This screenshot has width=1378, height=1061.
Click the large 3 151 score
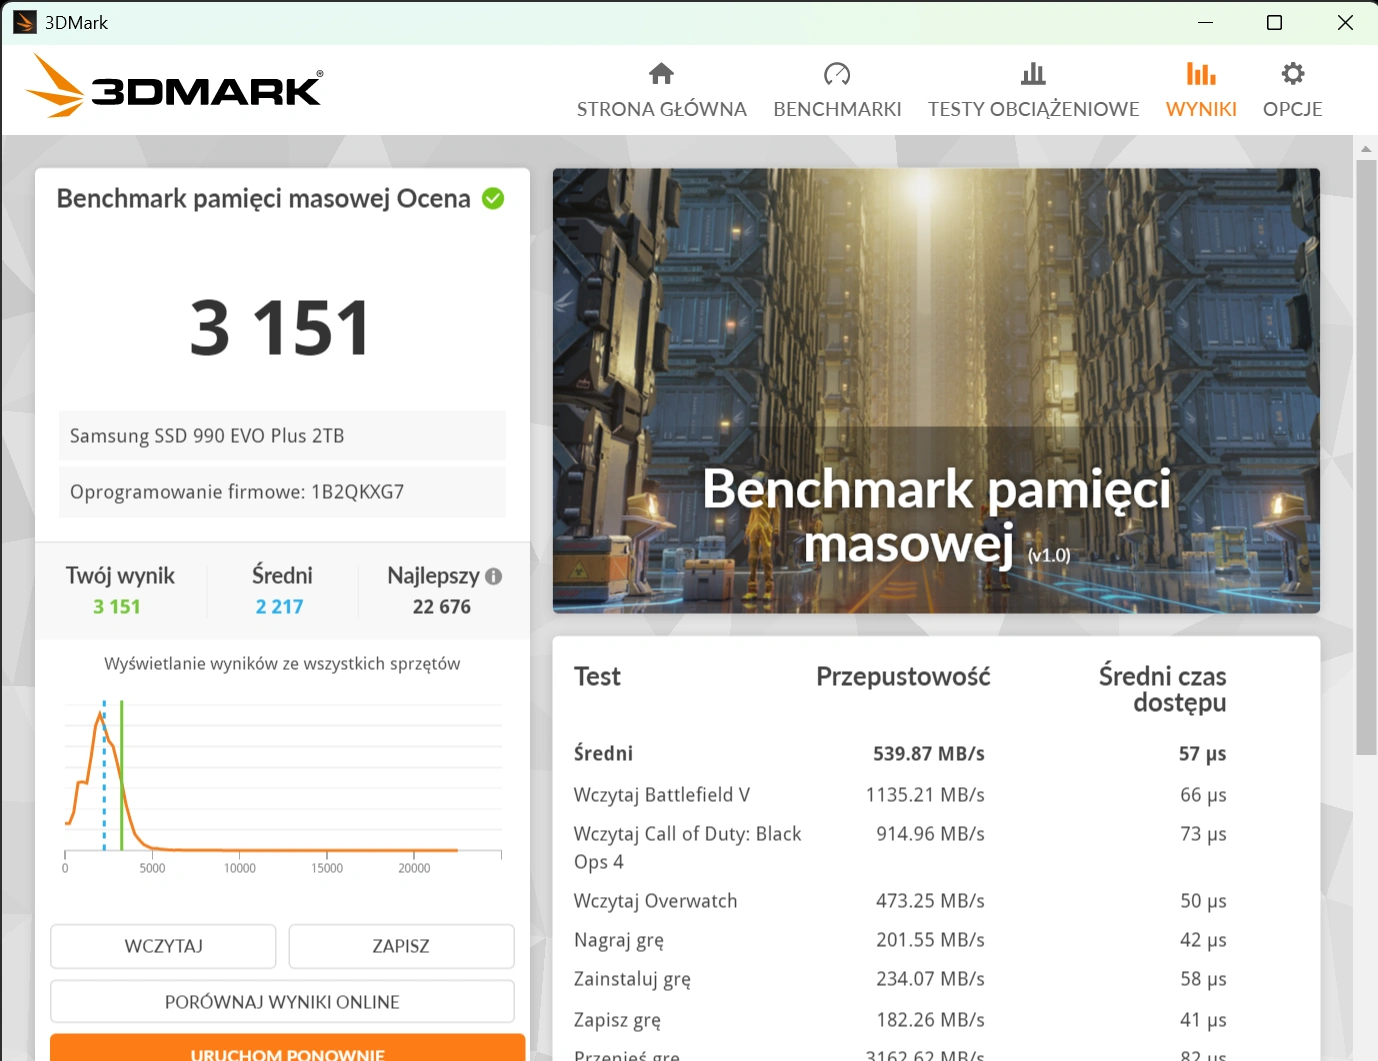coord(280,328)
